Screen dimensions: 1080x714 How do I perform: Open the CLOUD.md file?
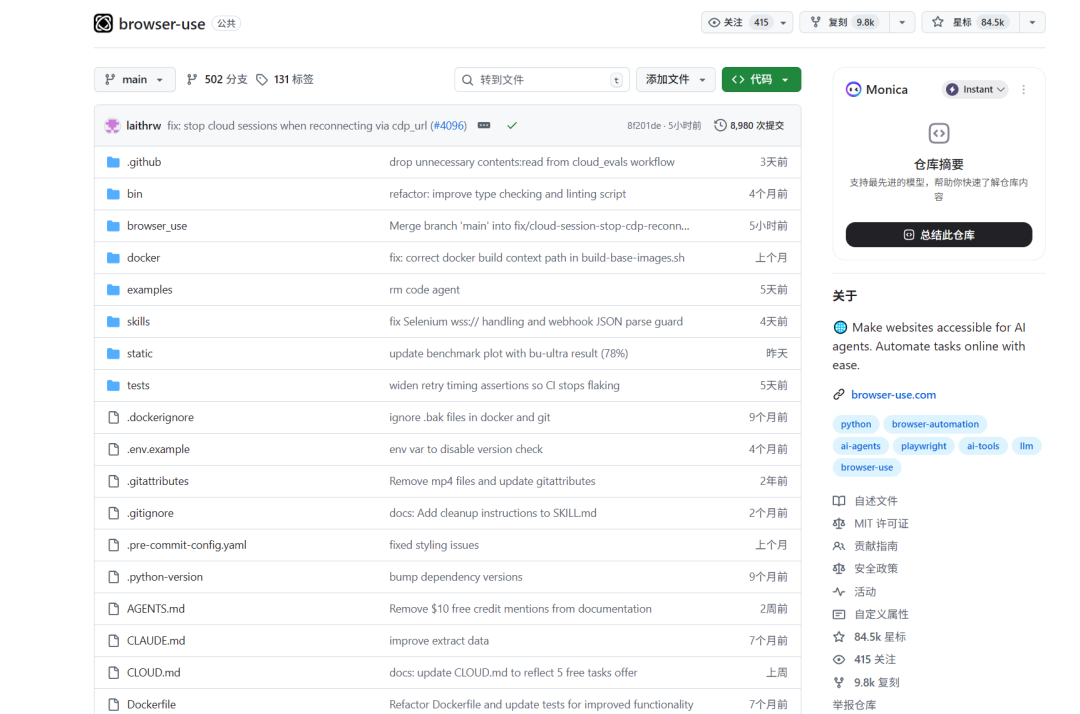point(154,673)
